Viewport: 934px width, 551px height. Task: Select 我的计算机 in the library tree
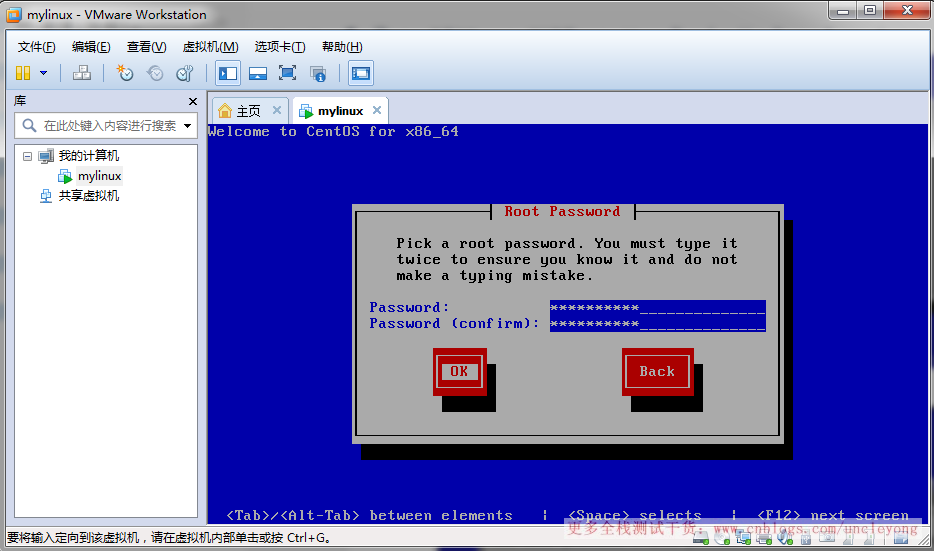tap(89, 156)
